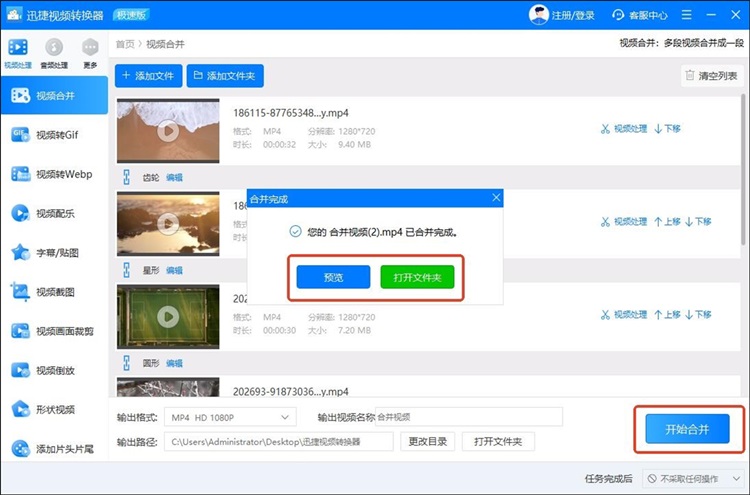Move the sunset rocks video down
Screen dimensions: 750x495
point(698,221)
